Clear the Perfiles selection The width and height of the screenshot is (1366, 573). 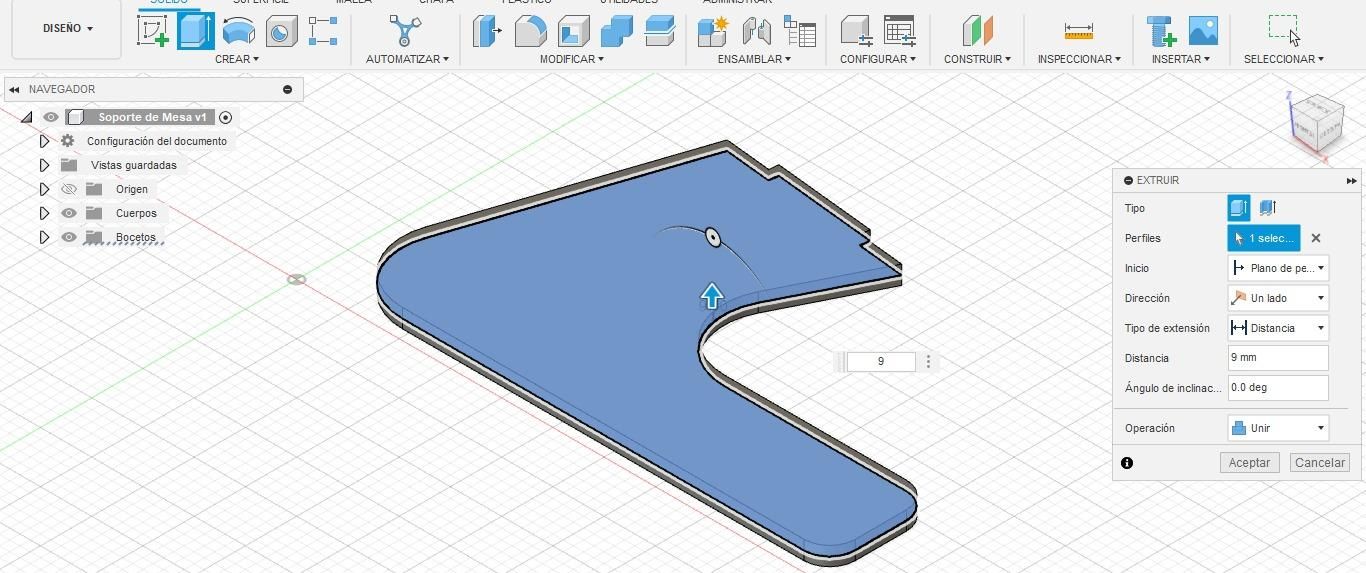pos(1316,238)
